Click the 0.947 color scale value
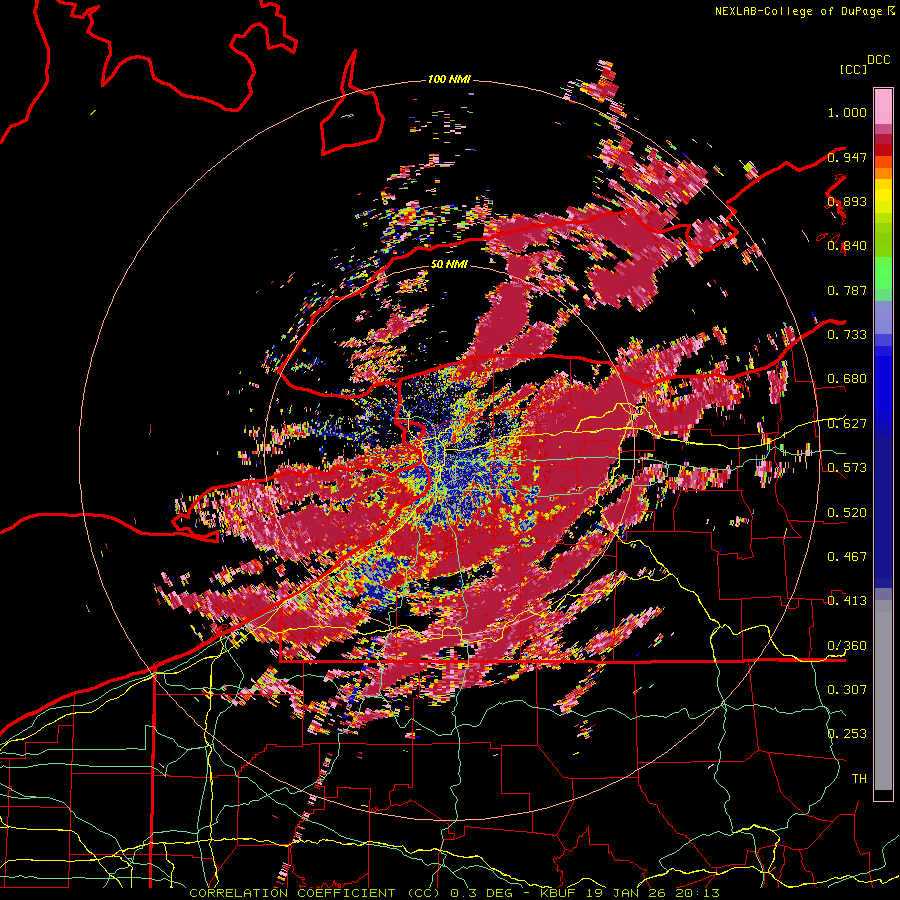Viewport: 900px width, 900px height. pyautogui.click(x=847, y=157)
